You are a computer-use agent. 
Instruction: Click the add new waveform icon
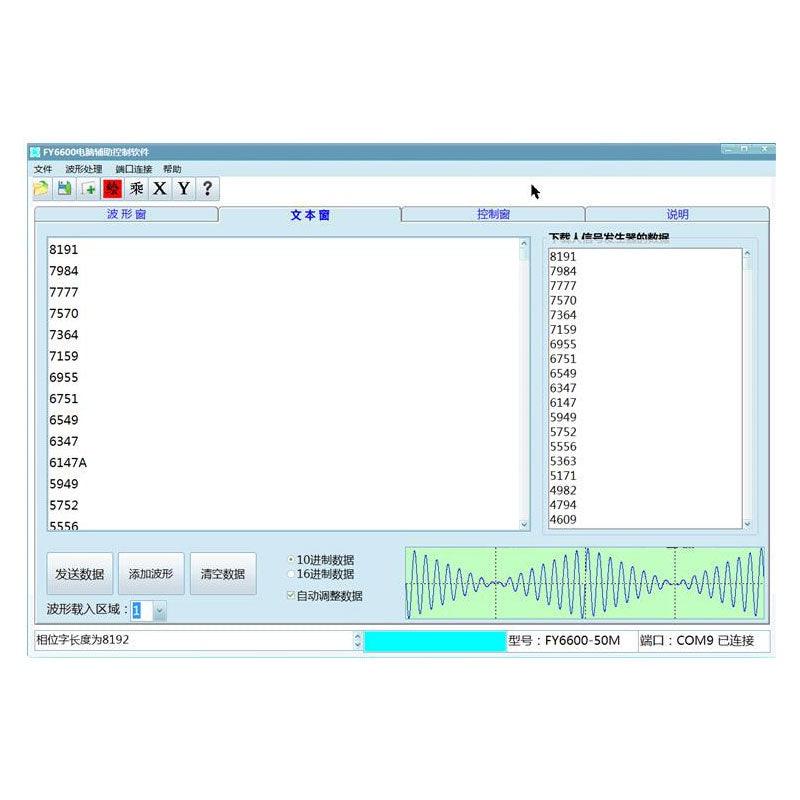coord(89,188)
